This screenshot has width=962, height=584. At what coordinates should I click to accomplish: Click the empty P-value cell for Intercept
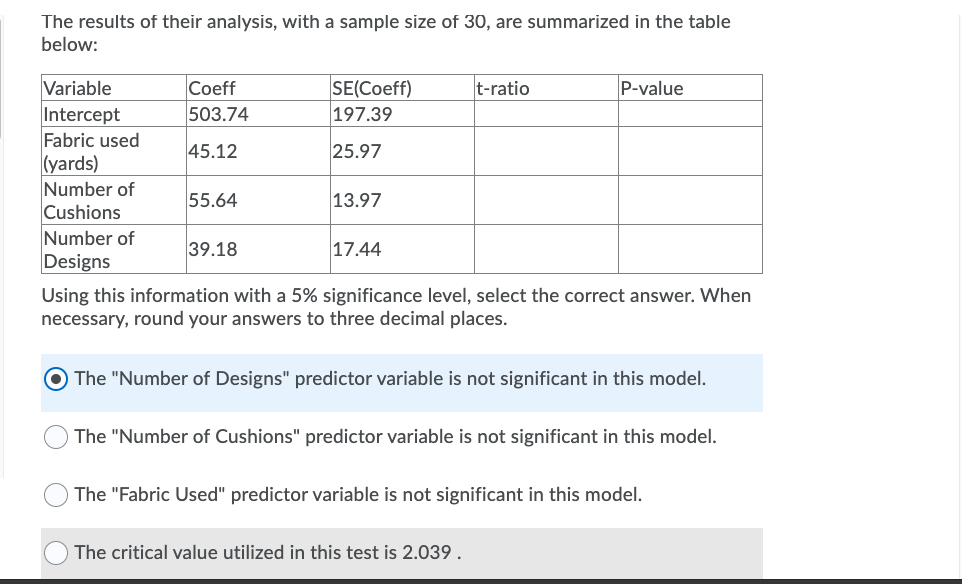pos(690,114)
